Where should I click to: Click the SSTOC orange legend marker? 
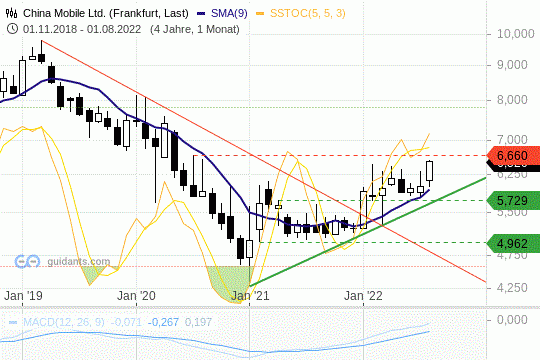click(x=260, y=14)
